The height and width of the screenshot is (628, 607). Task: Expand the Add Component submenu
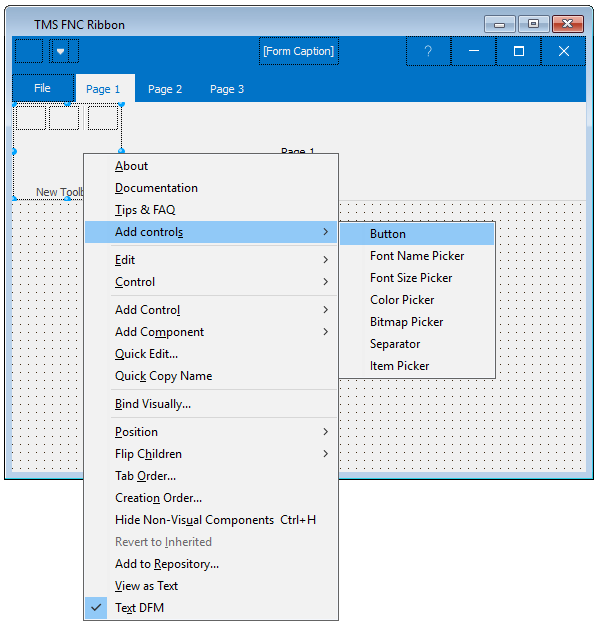pos(212,332)
